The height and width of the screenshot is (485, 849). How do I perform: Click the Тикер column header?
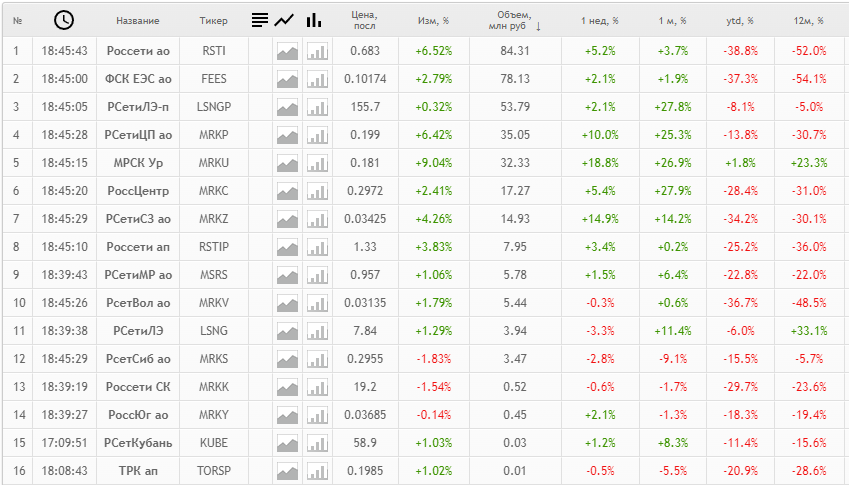213,21
